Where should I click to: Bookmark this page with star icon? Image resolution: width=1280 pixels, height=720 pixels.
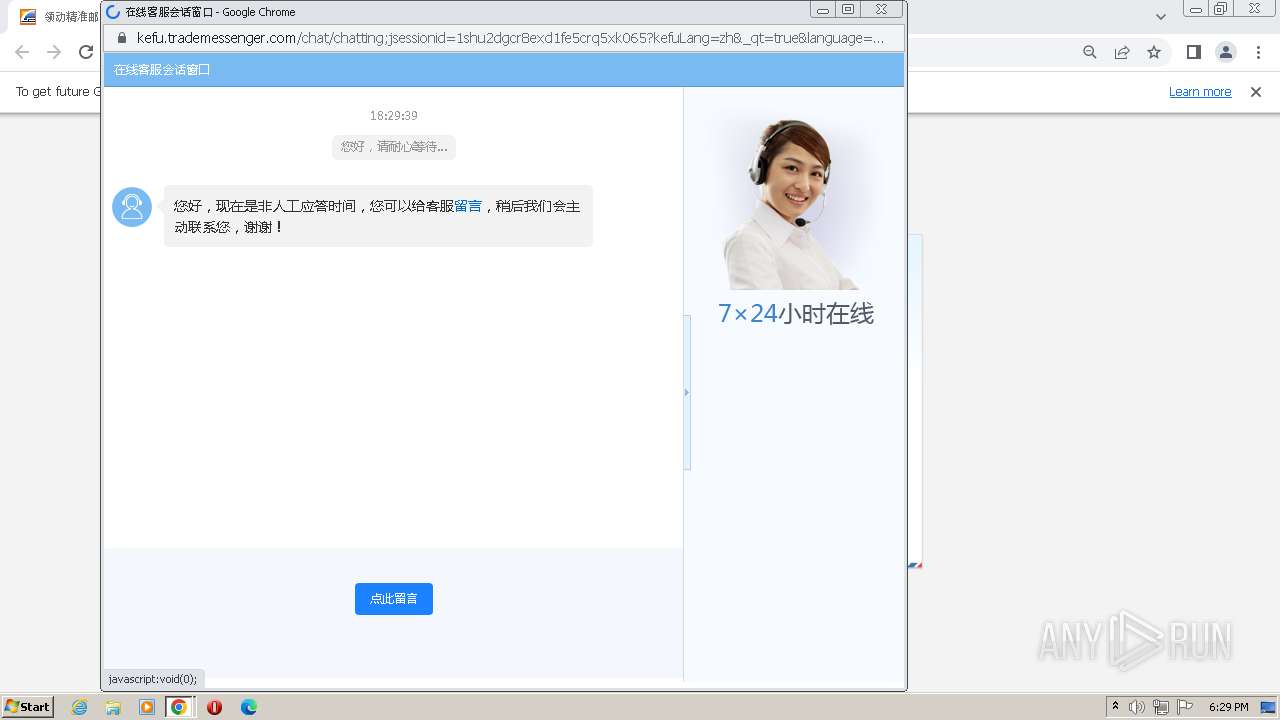click(1154, 52)
